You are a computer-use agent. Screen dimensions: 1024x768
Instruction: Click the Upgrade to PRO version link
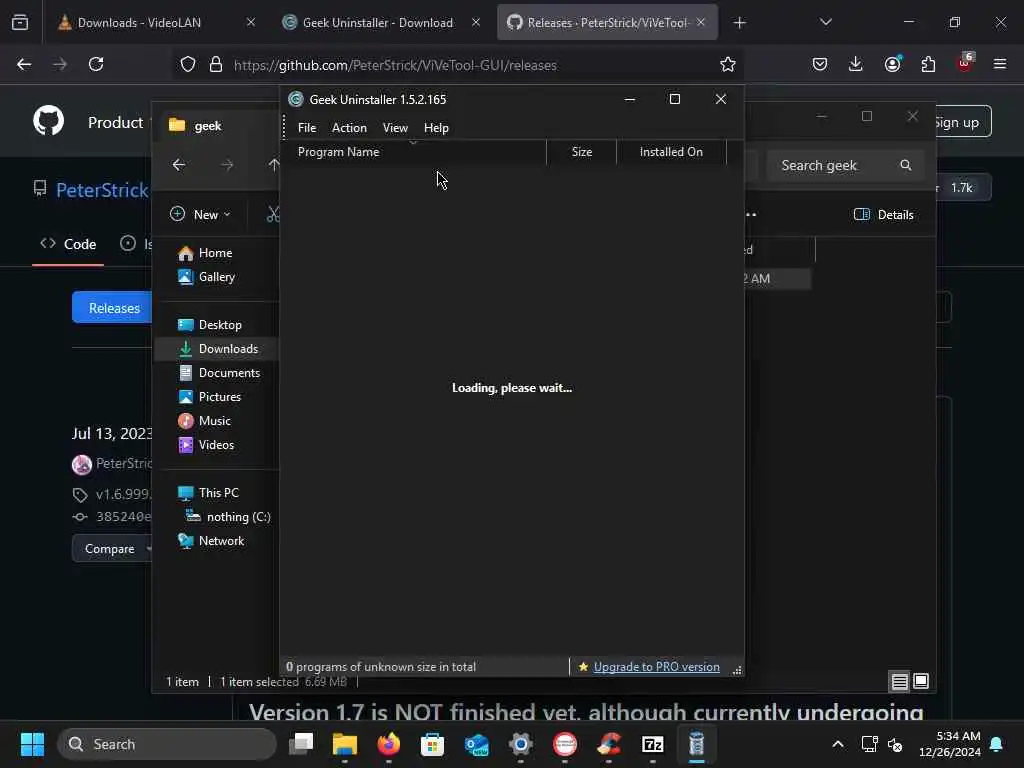point(656,667)
